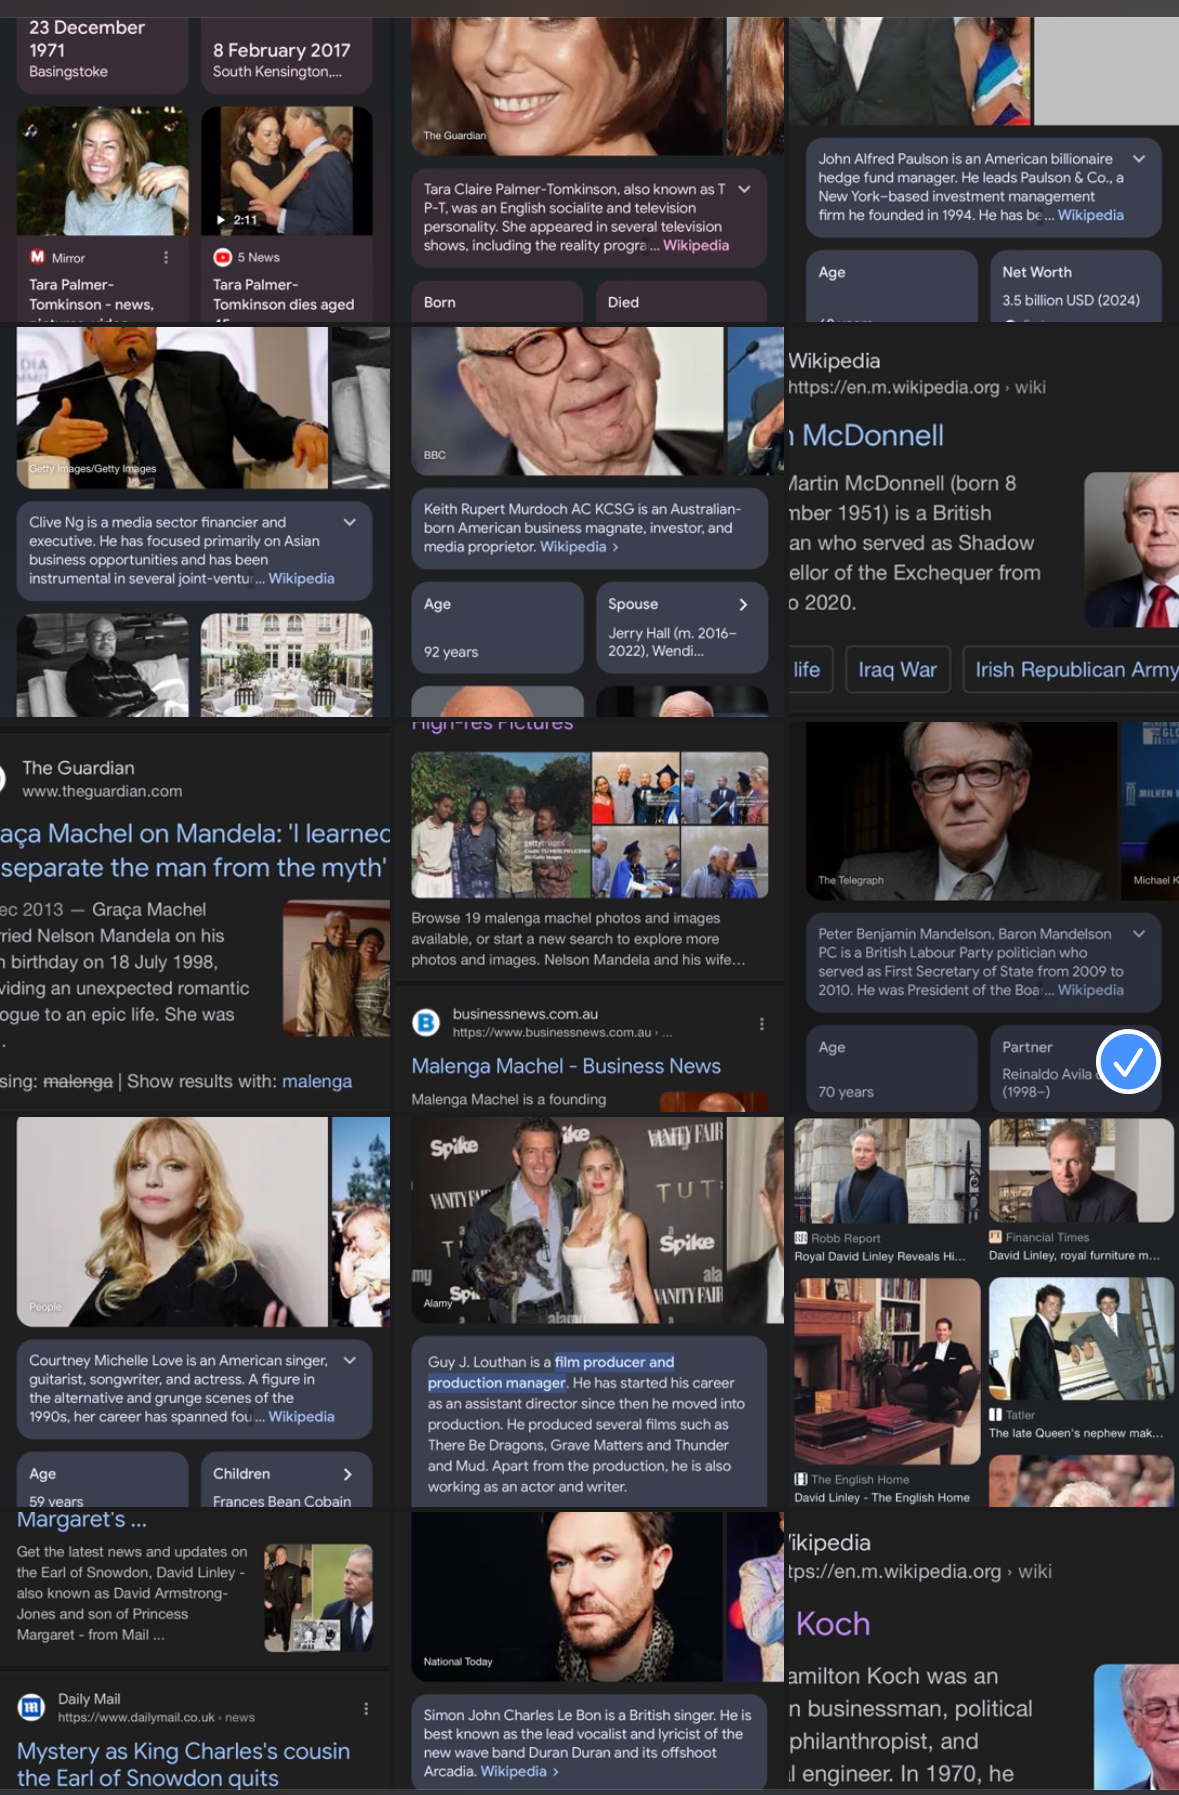Click the Financial Times source icon
The width and height of the screenshot is (1179, 1795).
(x=996, y=1237)
